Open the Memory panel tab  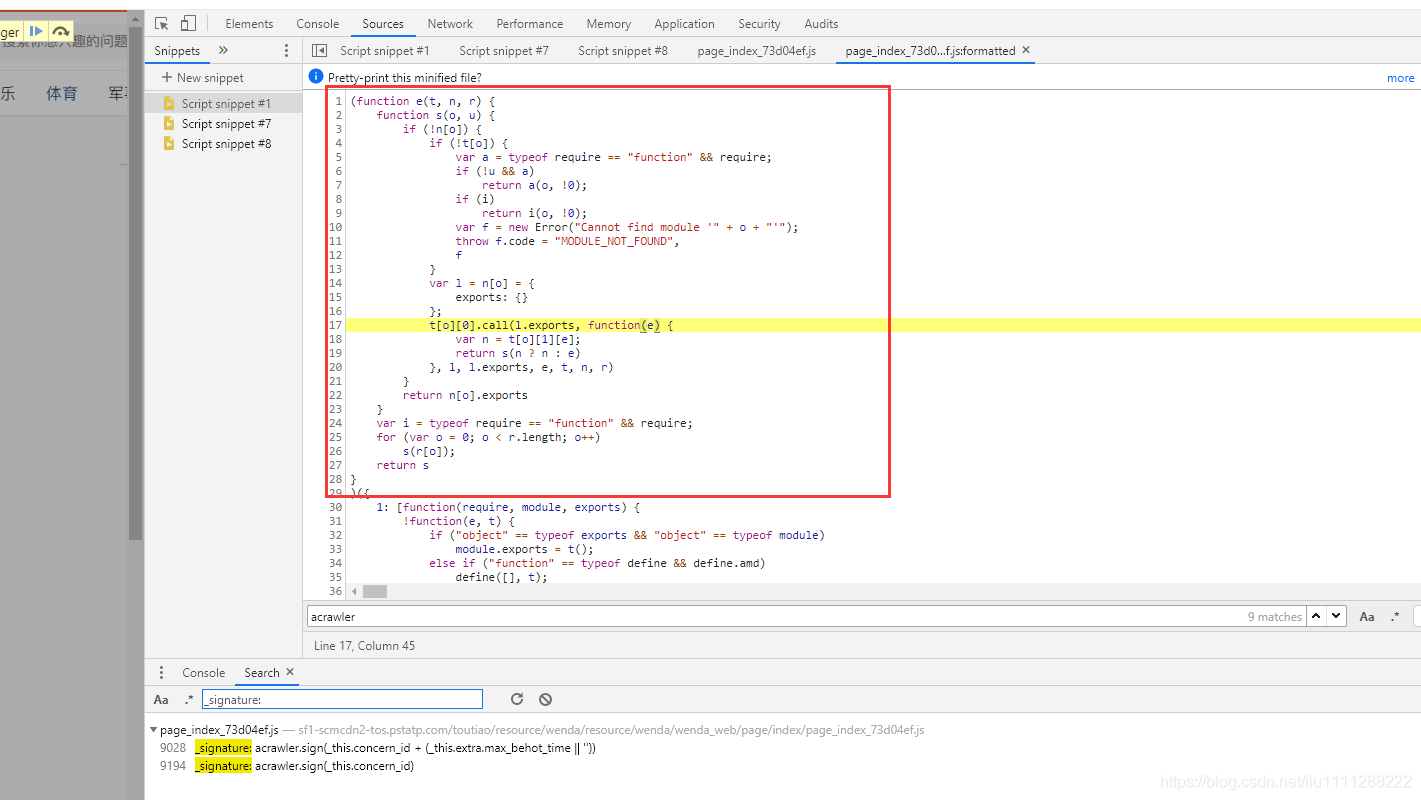[x=608, y=23]
